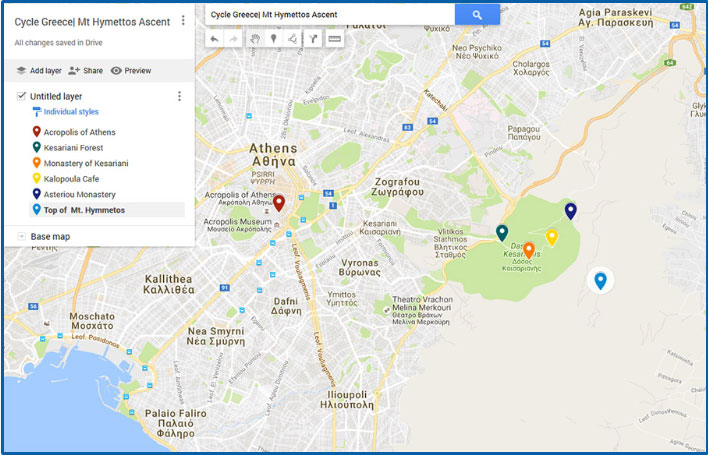Click the light blue Mt. Hymmetos summit marker
Viewport: 708px width, 455px height.
pos(600,281)
